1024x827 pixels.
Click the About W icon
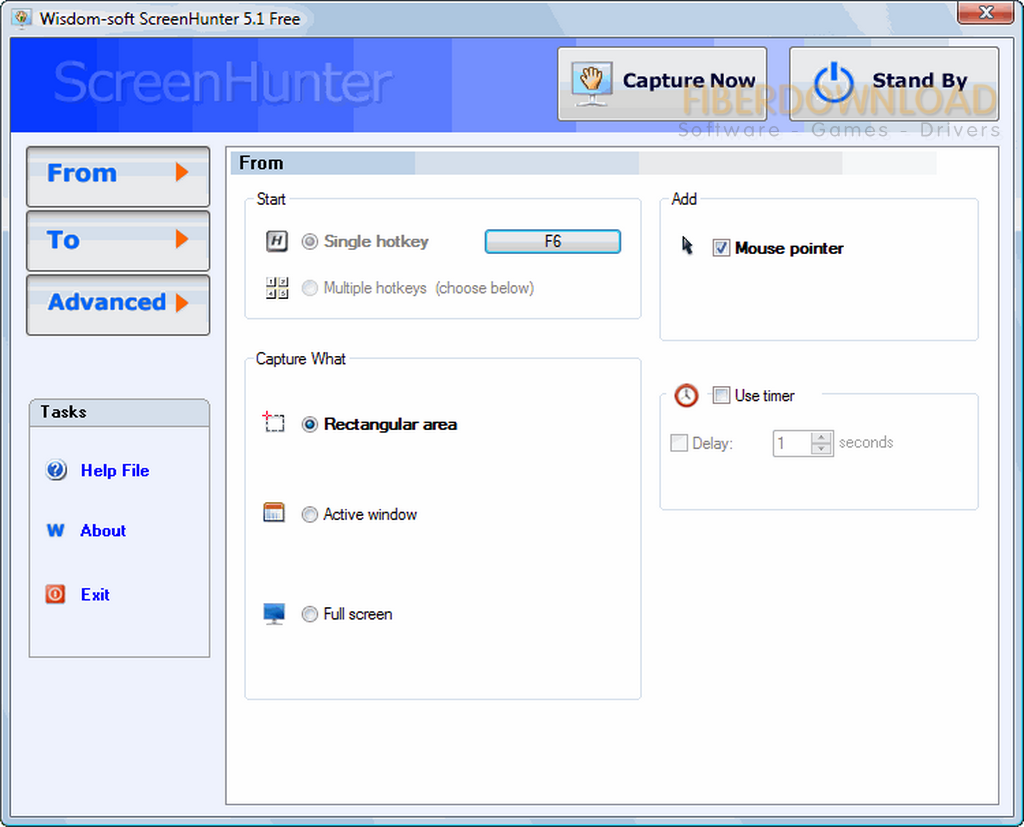coord(56,530)
